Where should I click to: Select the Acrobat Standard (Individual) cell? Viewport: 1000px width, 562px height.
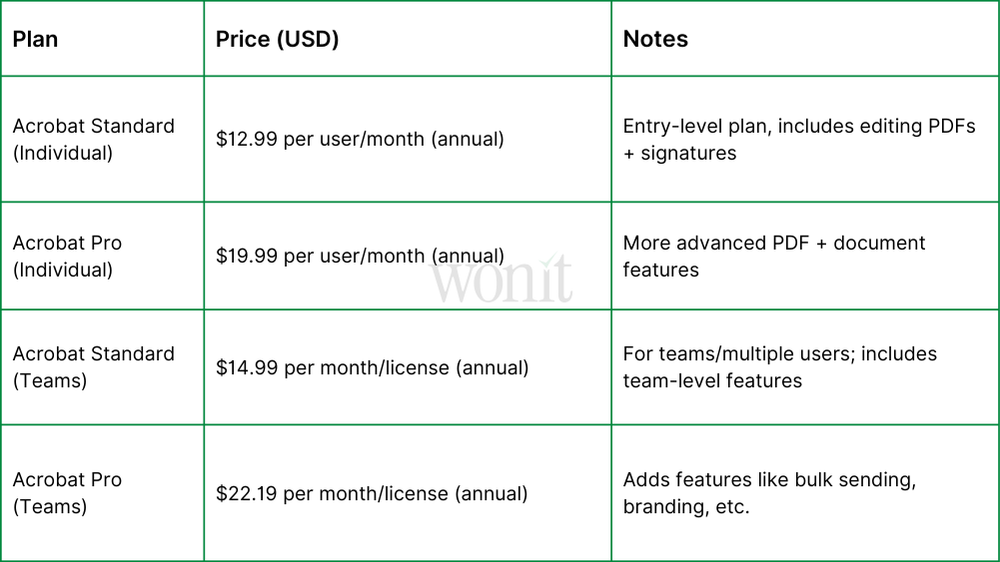pos(93,139)
